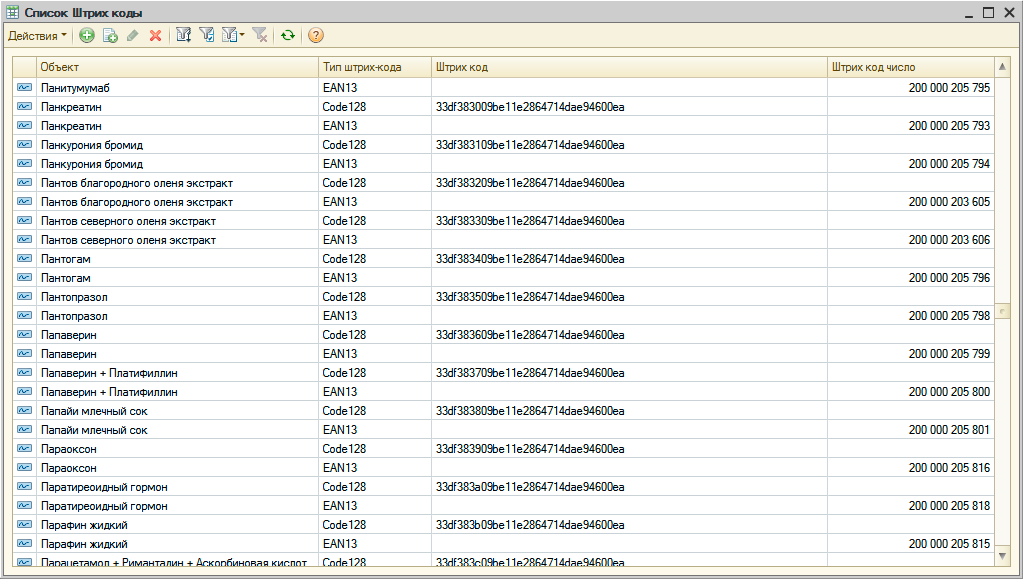Expand the filter history dropdown arrow
This screenshot has width=1023, height=579.
[x=241, y=36]
